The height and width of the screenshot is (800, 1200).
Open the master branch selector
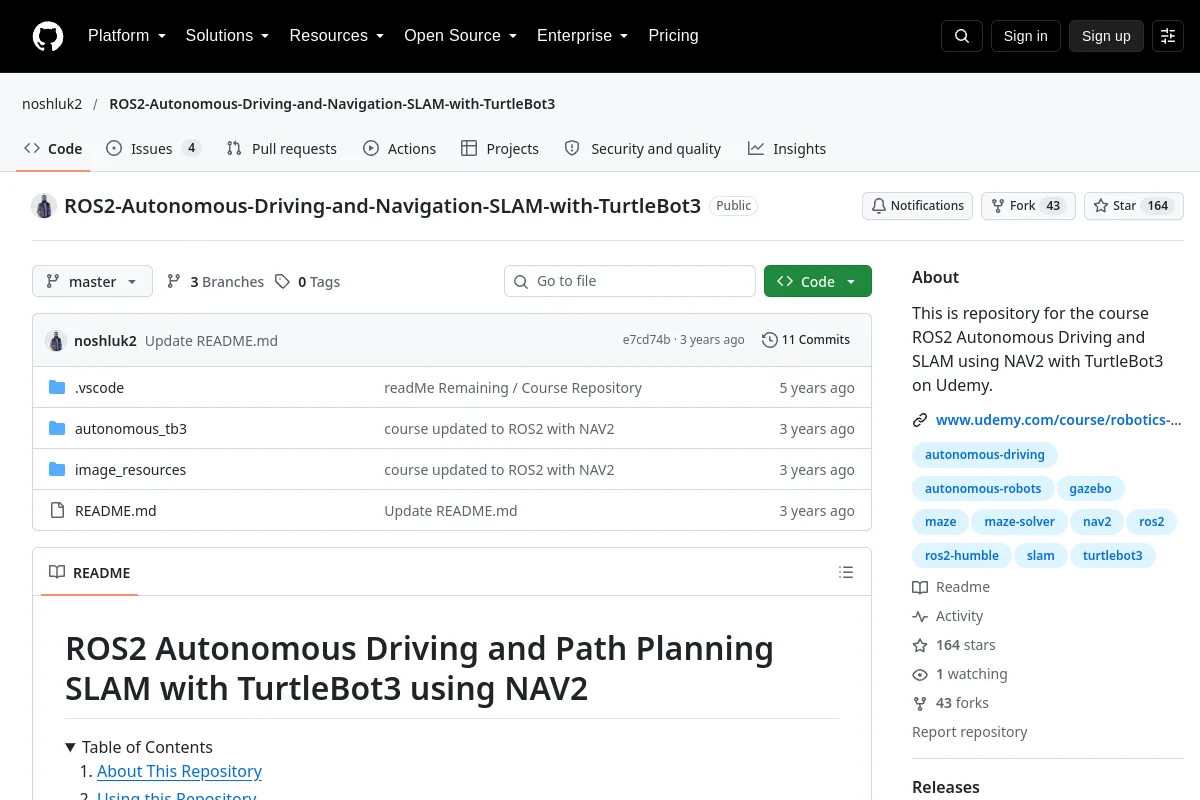[x=92, y=282]
